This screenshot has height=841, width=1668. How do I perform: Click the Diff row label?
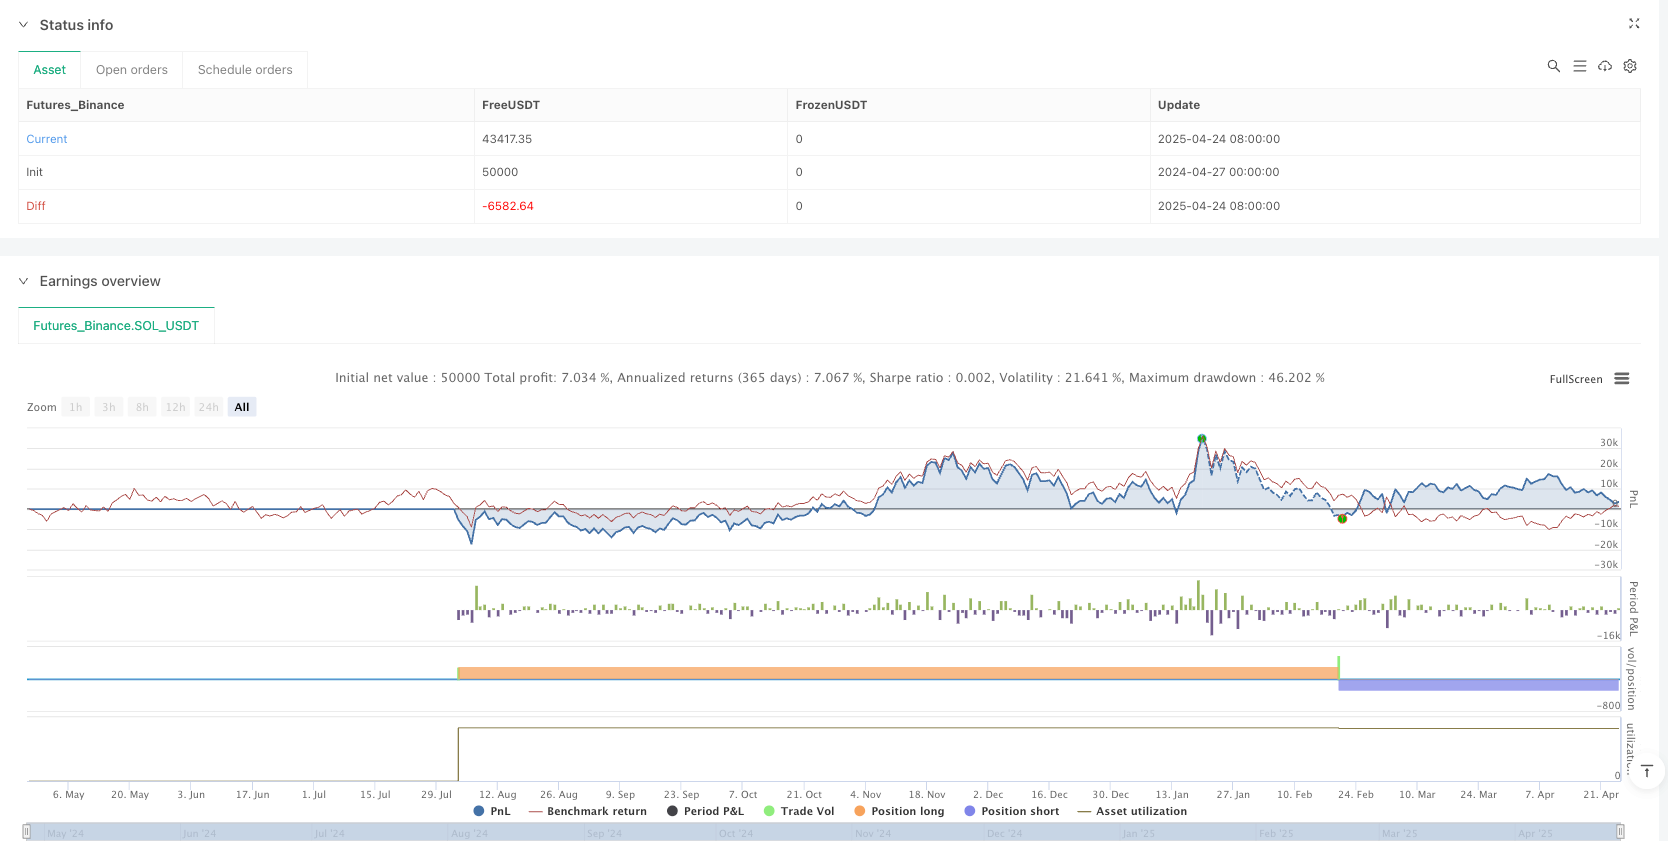pos(36,206)
